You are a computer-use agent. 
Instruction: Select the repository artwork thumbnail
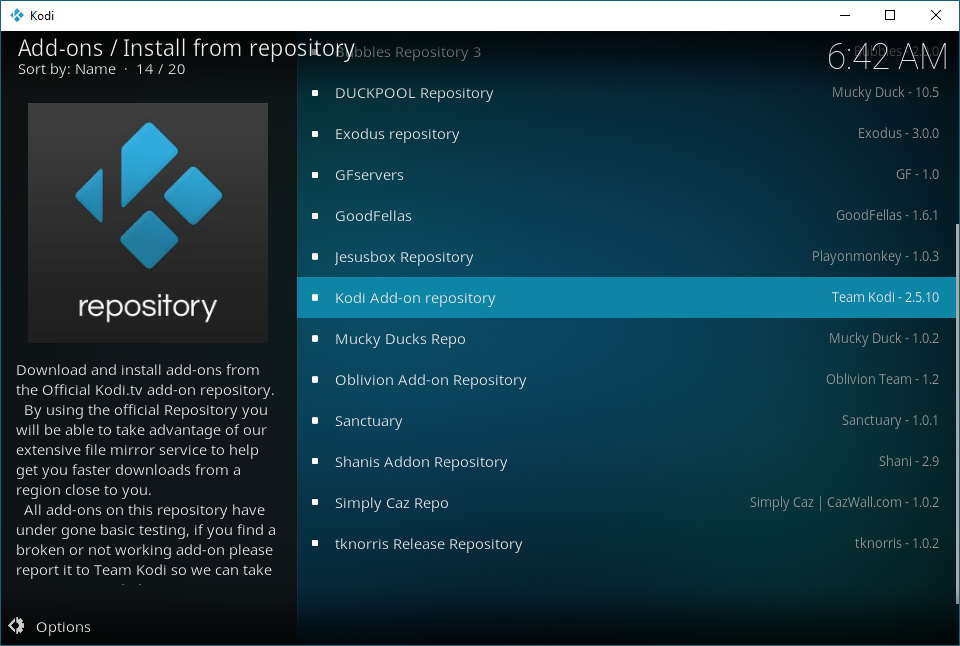point(148,223)
